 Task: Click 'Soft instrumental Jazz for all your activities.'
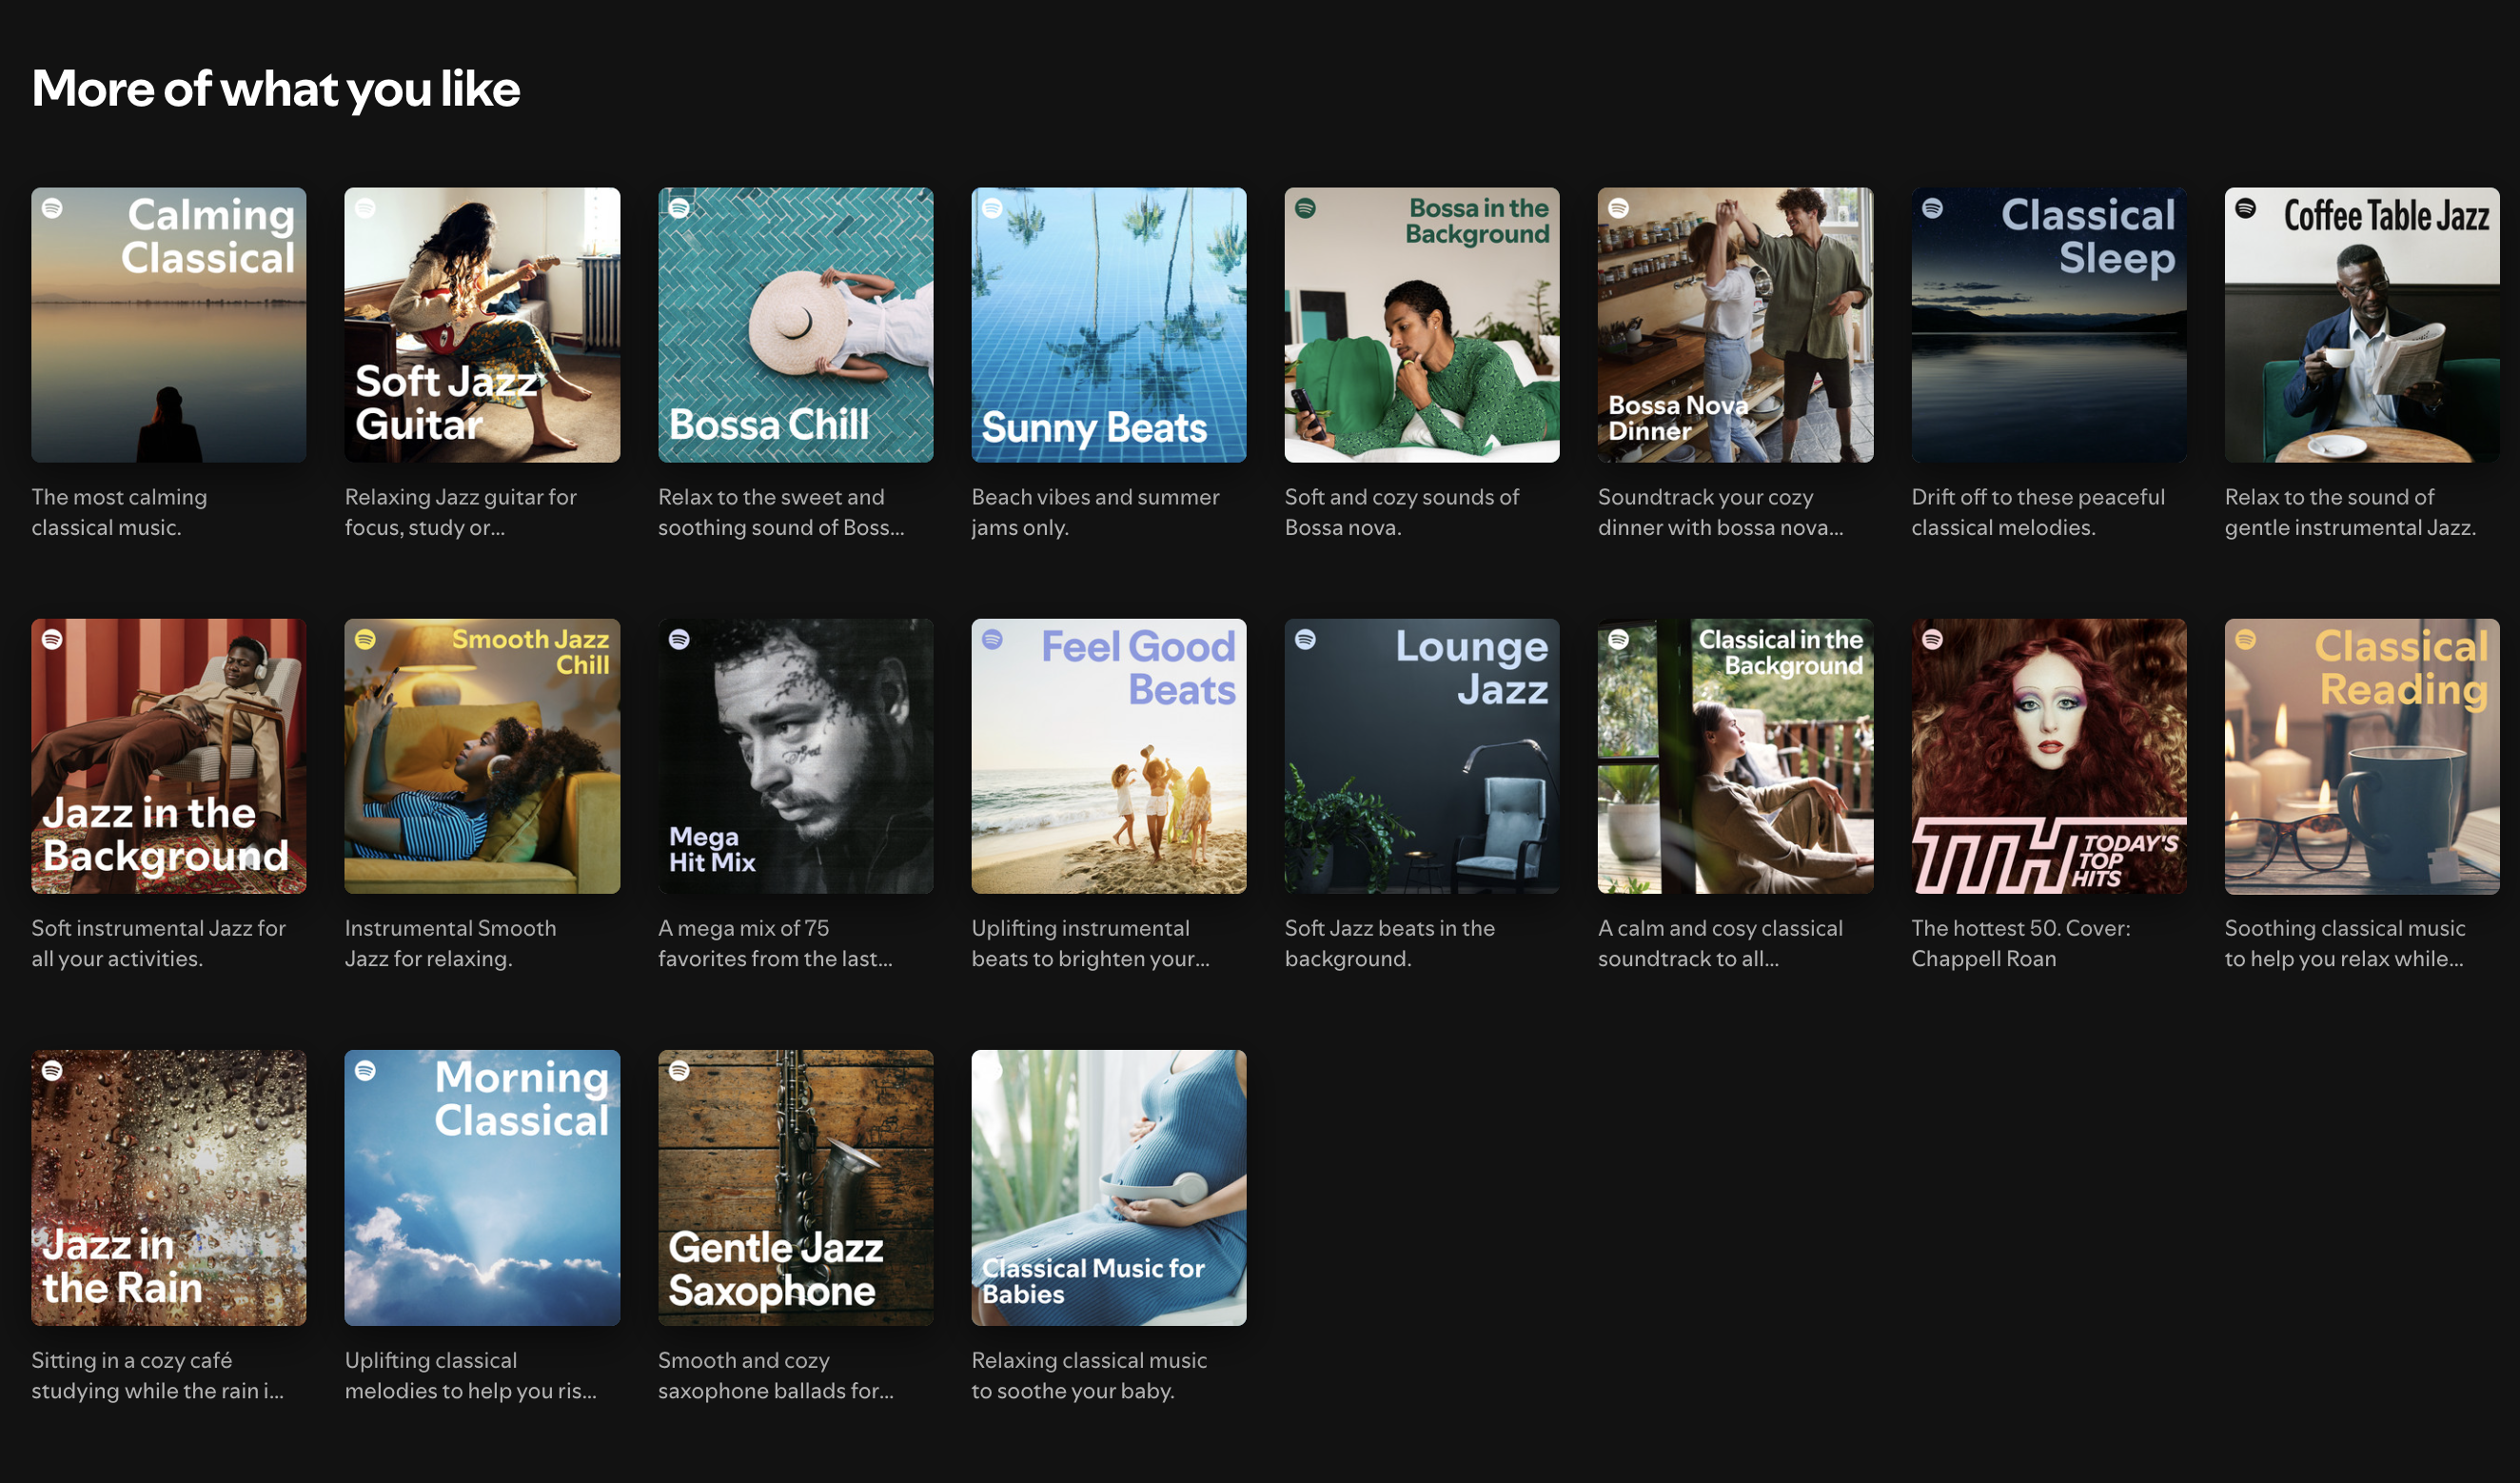coord(159,943)
